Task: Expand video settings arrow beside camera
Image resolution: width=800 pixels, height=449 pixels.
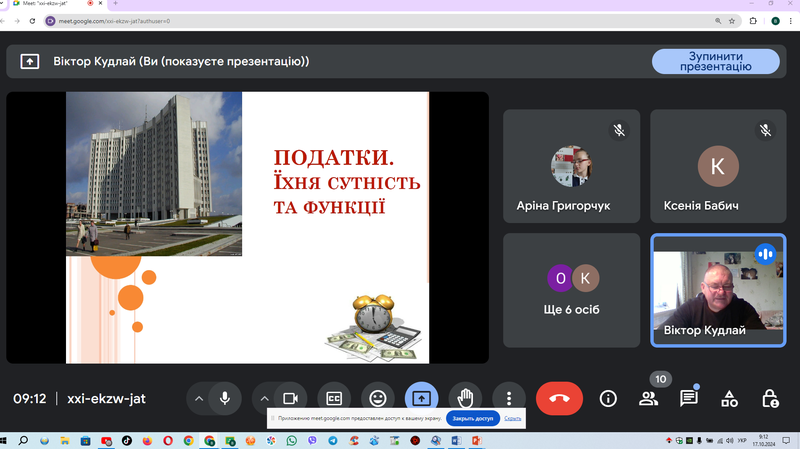Action: [x=264, y=398]
